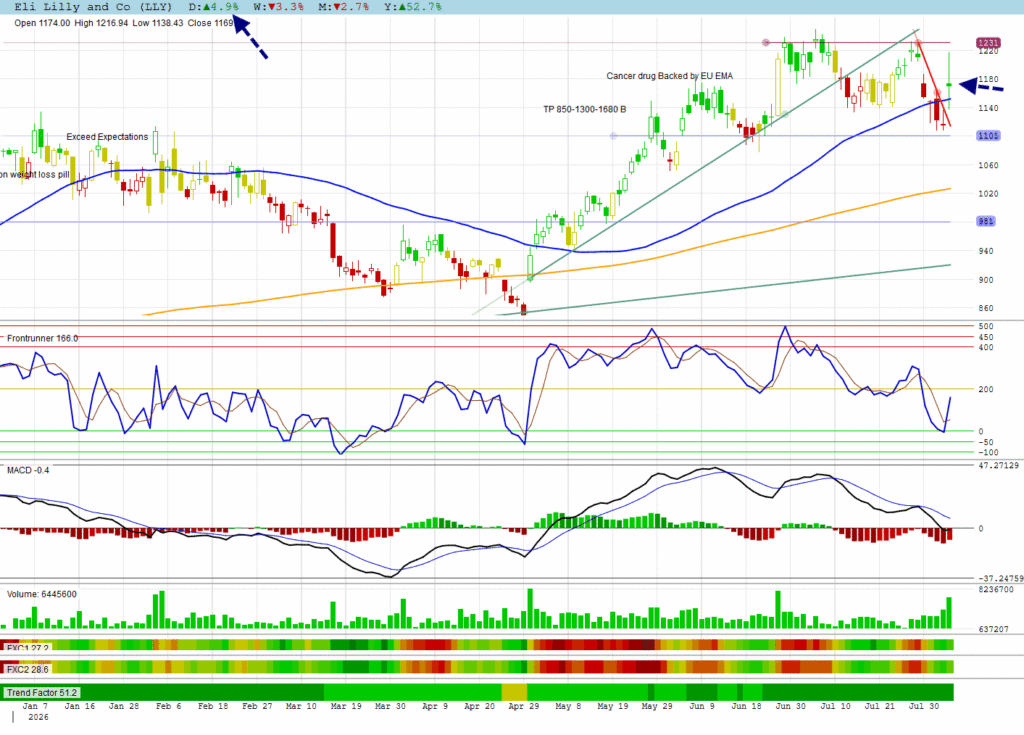
Task: Click the 900 price axis label
Action: [x=985, y=280]
